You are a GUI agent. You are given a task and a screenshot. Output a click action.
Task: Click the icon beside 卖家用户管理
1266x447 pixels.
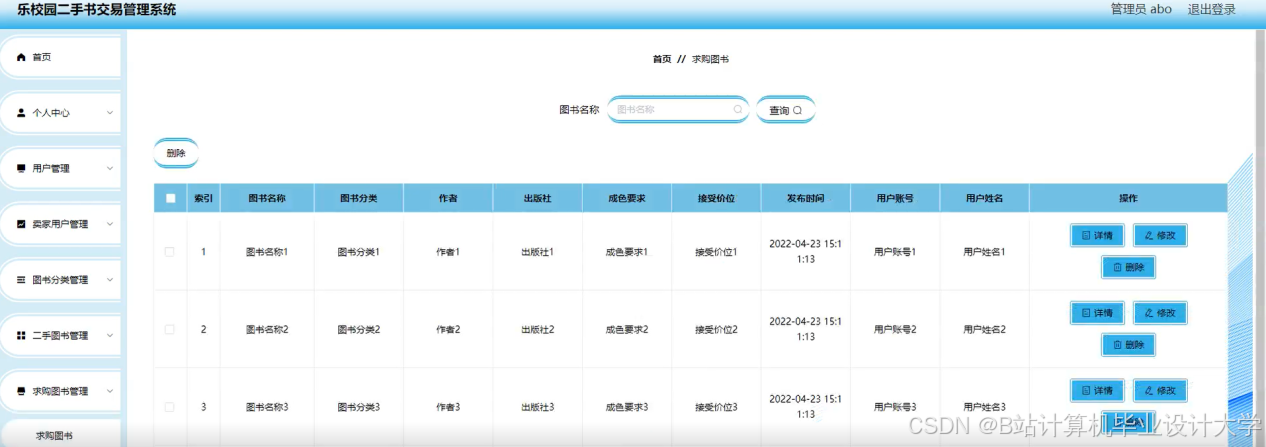[21, 224]
